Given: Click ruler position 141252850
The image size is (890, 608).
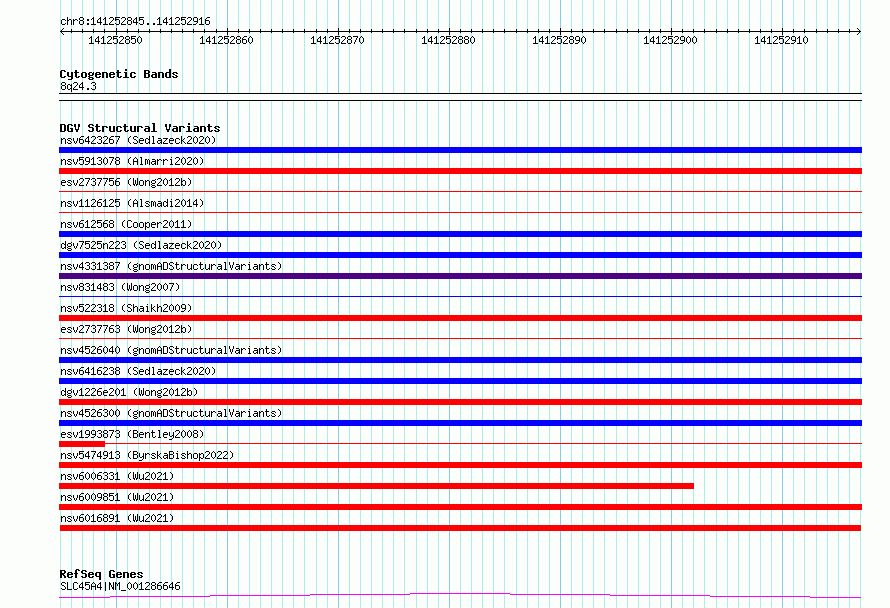Looking at the screenshot, I should [115, 40].
